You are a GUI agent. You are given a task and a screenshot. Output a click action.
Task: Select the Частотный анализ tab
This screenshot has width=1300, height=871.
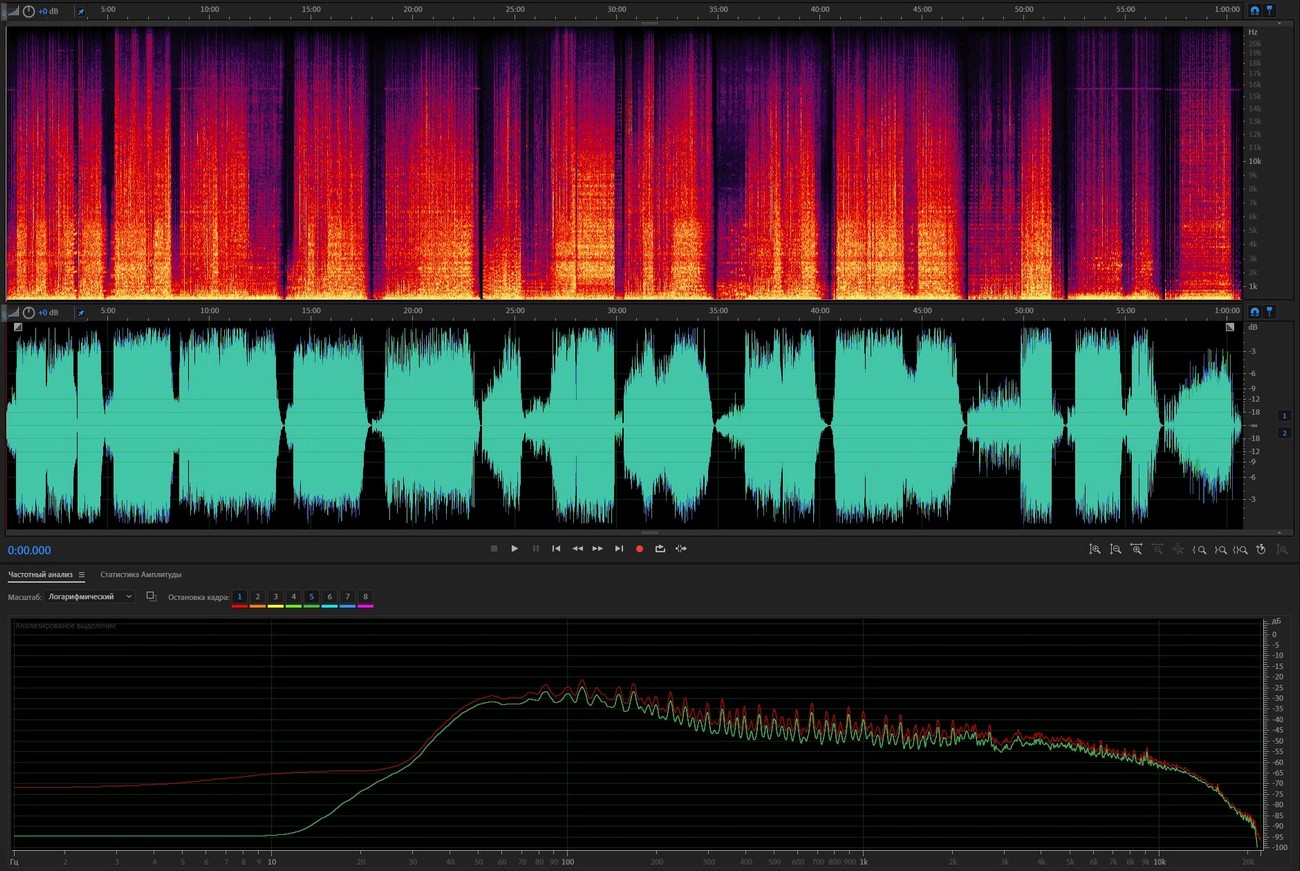point(40,575)
